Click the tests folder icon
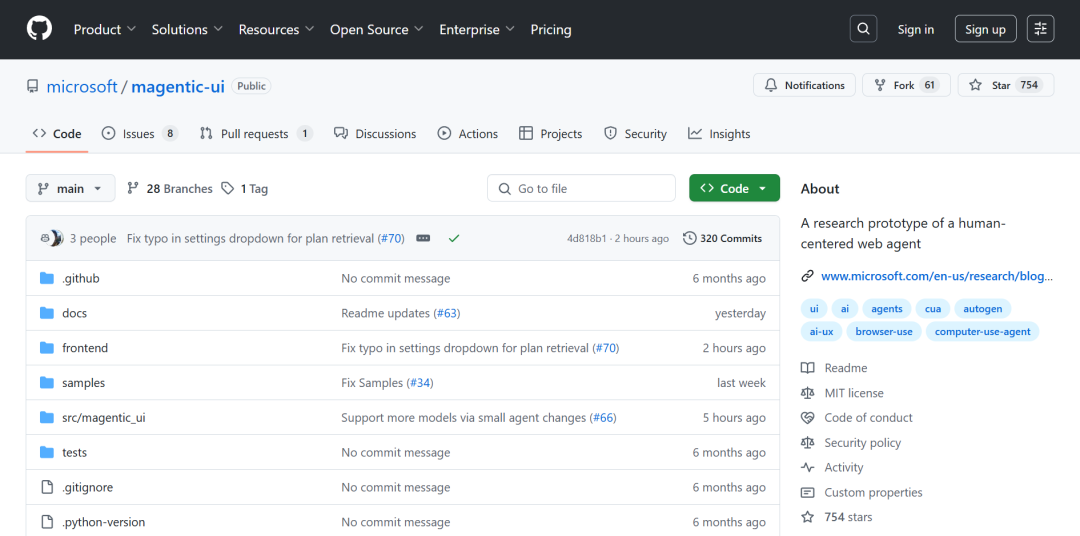This screenshot has width=1080, height=536. pos(47,452)
